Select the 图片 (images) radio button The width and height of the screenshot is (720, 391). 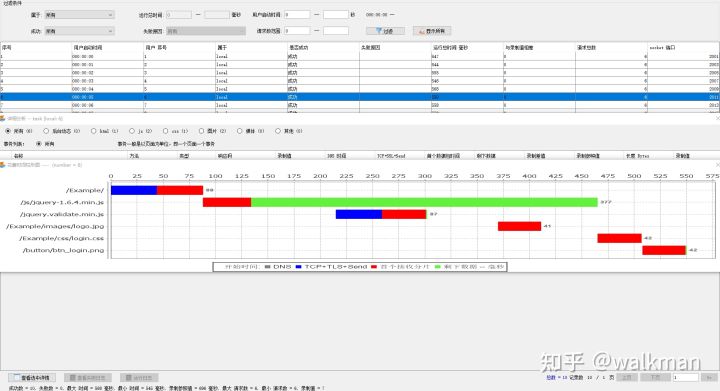click(201, 131)
